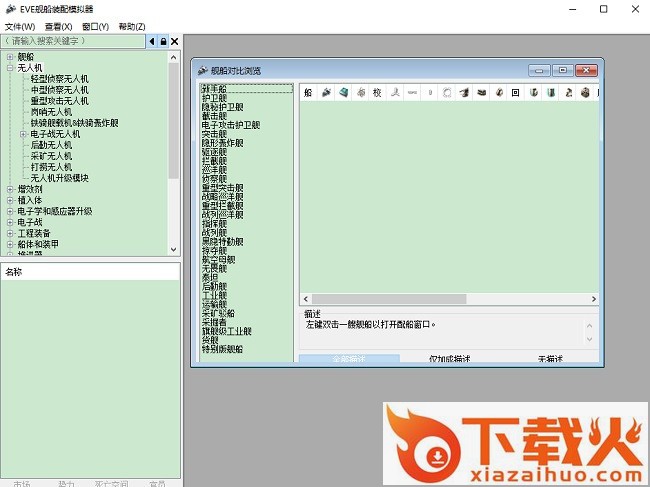Click the ship icon in comparison window title
Viewport: 650px width, 487px height.
pyautogui.click(x=203, y=71)
